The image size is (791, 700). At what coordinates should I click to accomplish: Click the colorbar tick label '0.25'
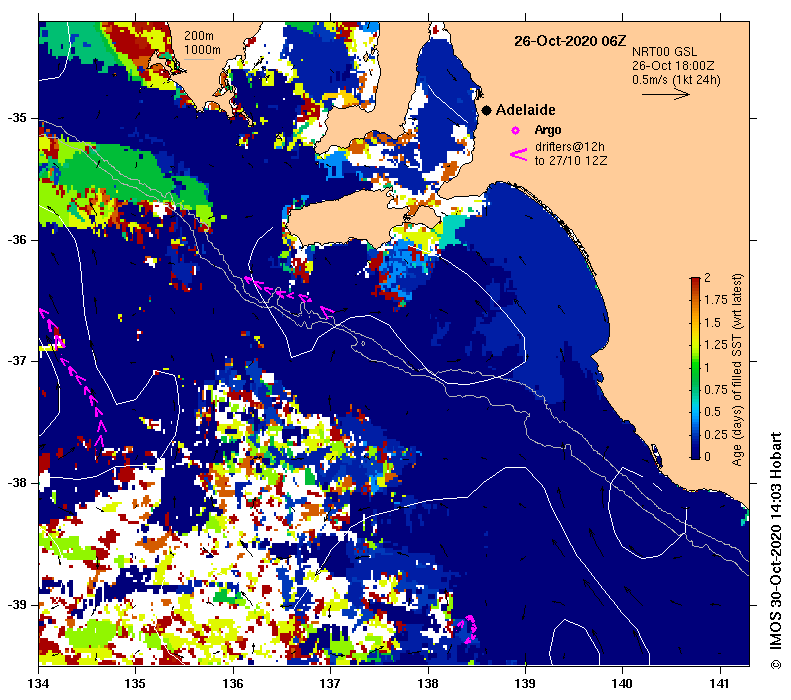(716, 435)
